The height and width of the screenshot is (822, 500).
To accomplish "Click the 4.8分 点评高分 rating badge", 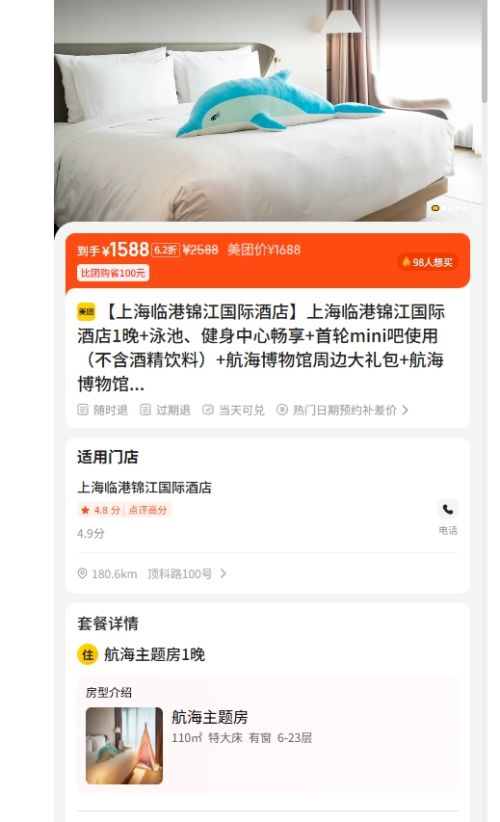I will pos(125,510).
